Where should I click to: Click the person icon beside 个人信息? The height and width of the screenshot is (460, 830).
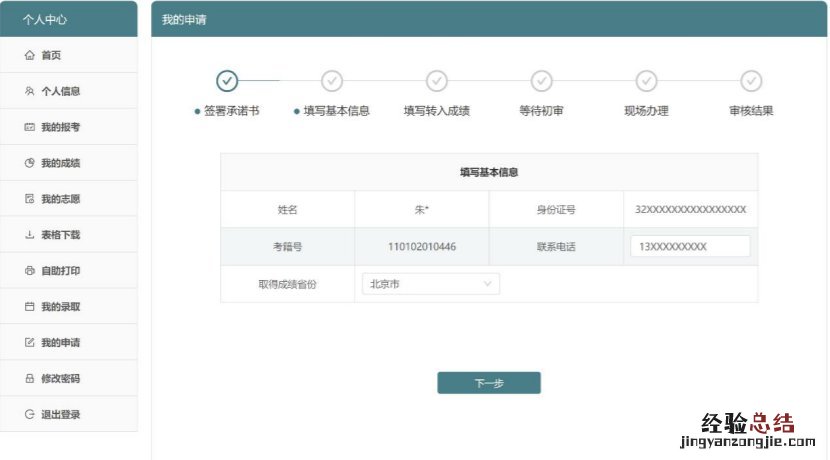(x=29, y=91)
